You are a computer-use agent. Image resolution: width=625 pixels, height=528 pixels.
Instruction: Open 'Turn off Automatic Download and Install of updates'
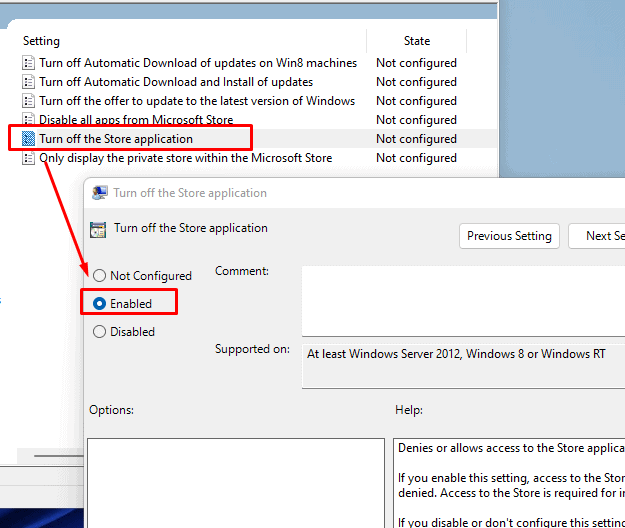[176, 82]
